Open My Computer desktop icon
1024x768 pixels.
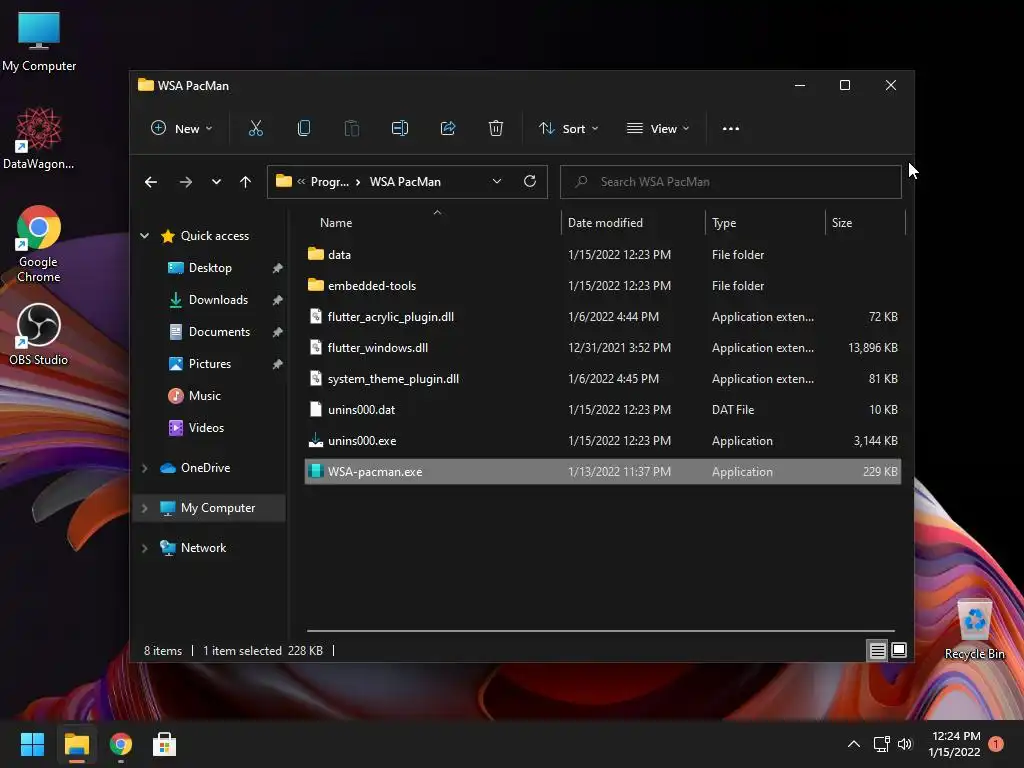[x=39, y=42]
